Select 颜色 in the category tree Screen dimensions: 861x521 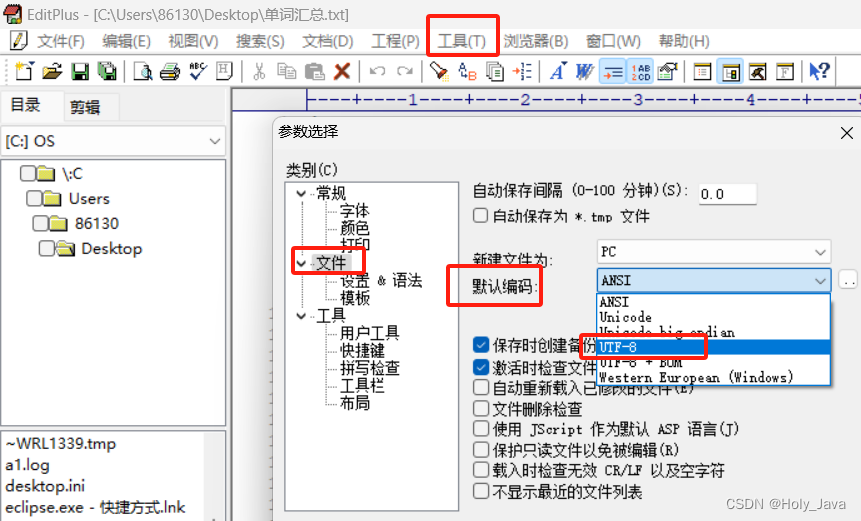pyautogui.click(x=355, y=227)
